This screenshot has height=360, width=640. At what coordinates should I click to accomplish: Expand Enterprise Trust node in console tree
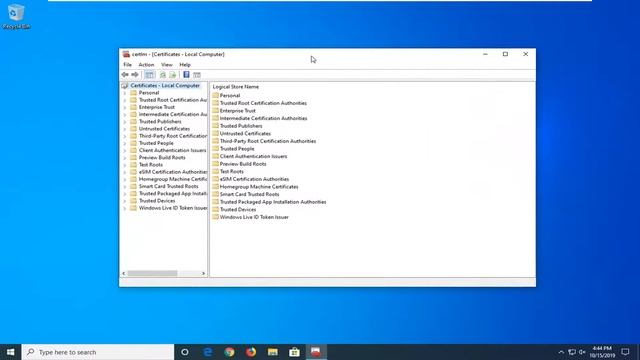125,107
